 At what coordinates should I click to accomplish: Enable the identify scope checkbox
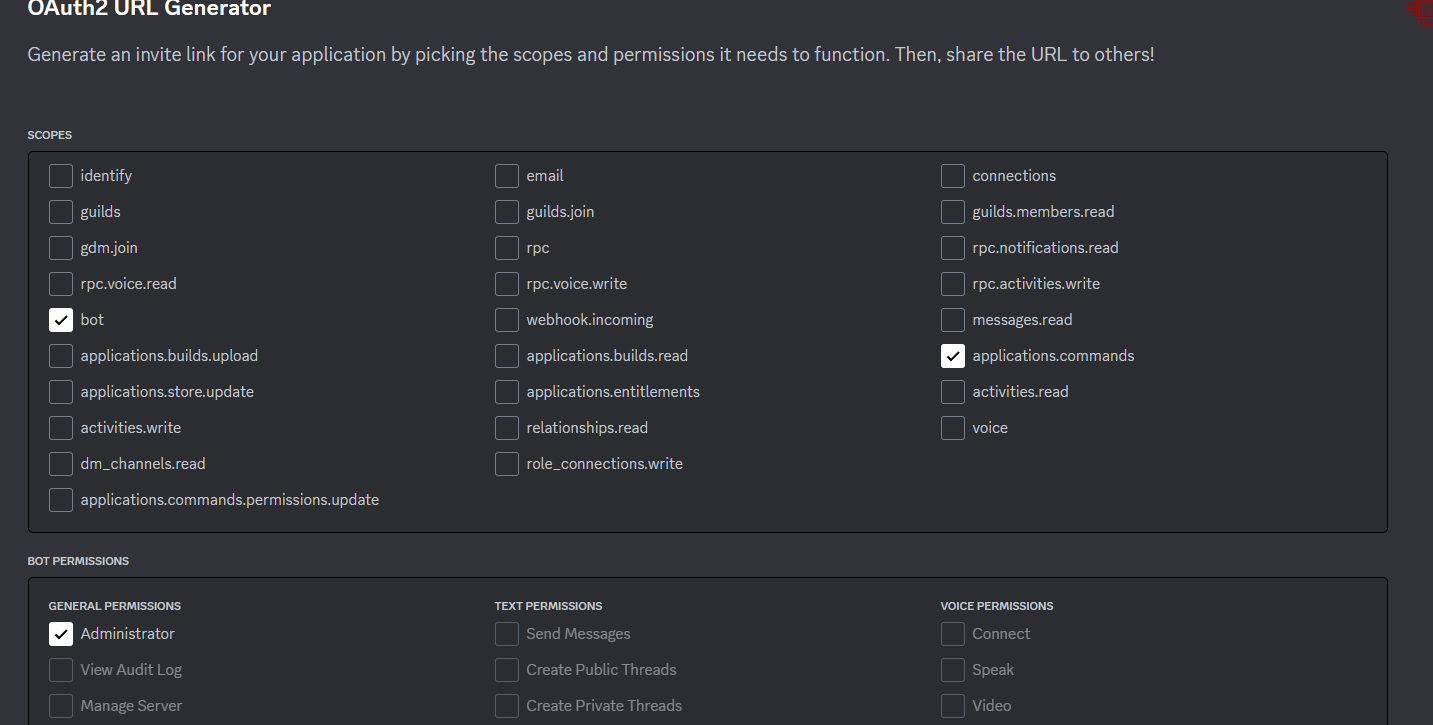click(61, 176)
